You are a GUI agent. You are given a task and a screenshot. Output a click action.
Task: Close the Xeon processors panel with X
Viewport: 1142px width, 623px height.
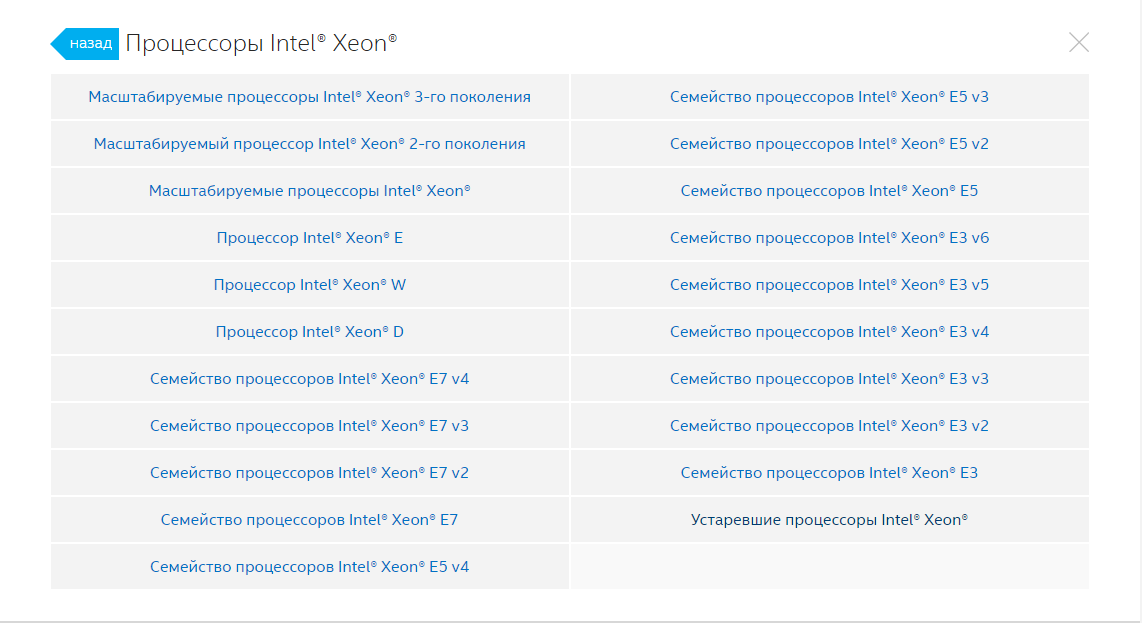1078,42
